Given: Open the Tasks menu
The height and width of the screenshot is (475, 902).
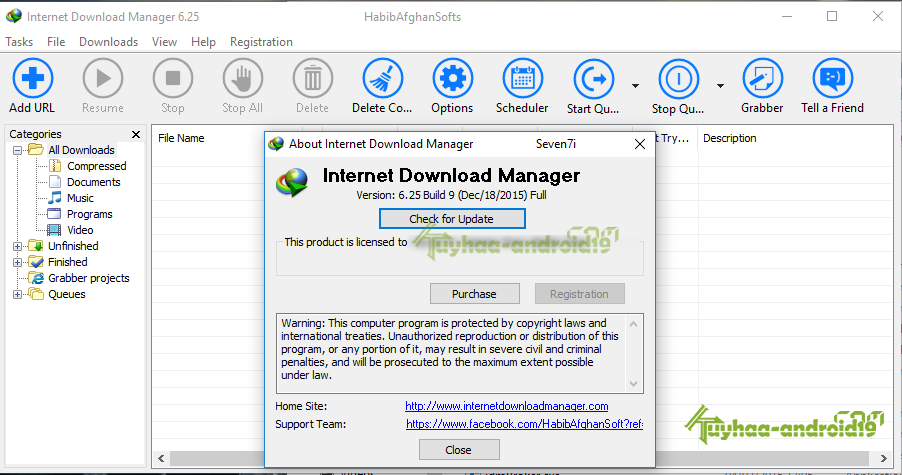Looking at the screenshot, I should click(19, 42).
